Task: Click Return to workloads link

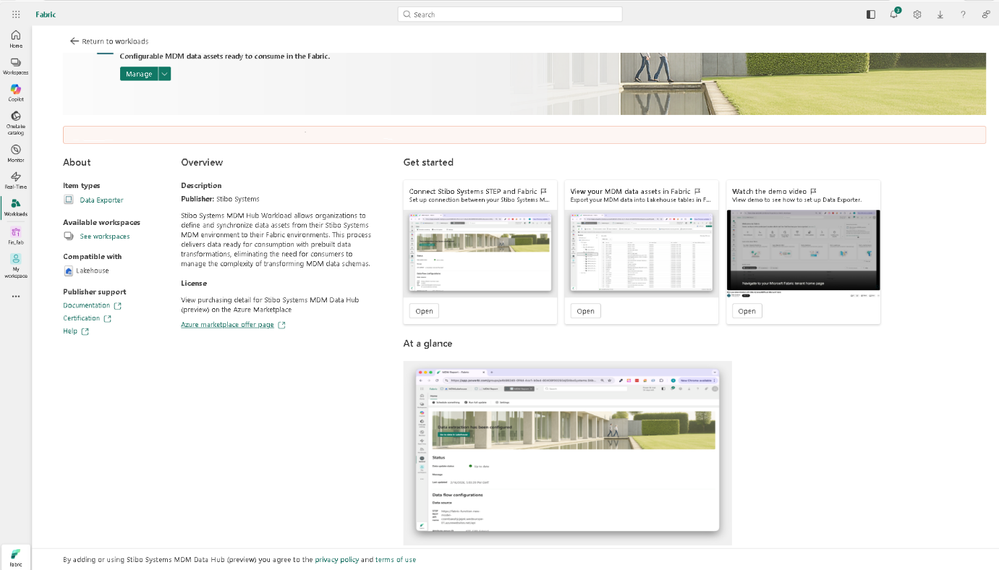Action: (115, 41)
